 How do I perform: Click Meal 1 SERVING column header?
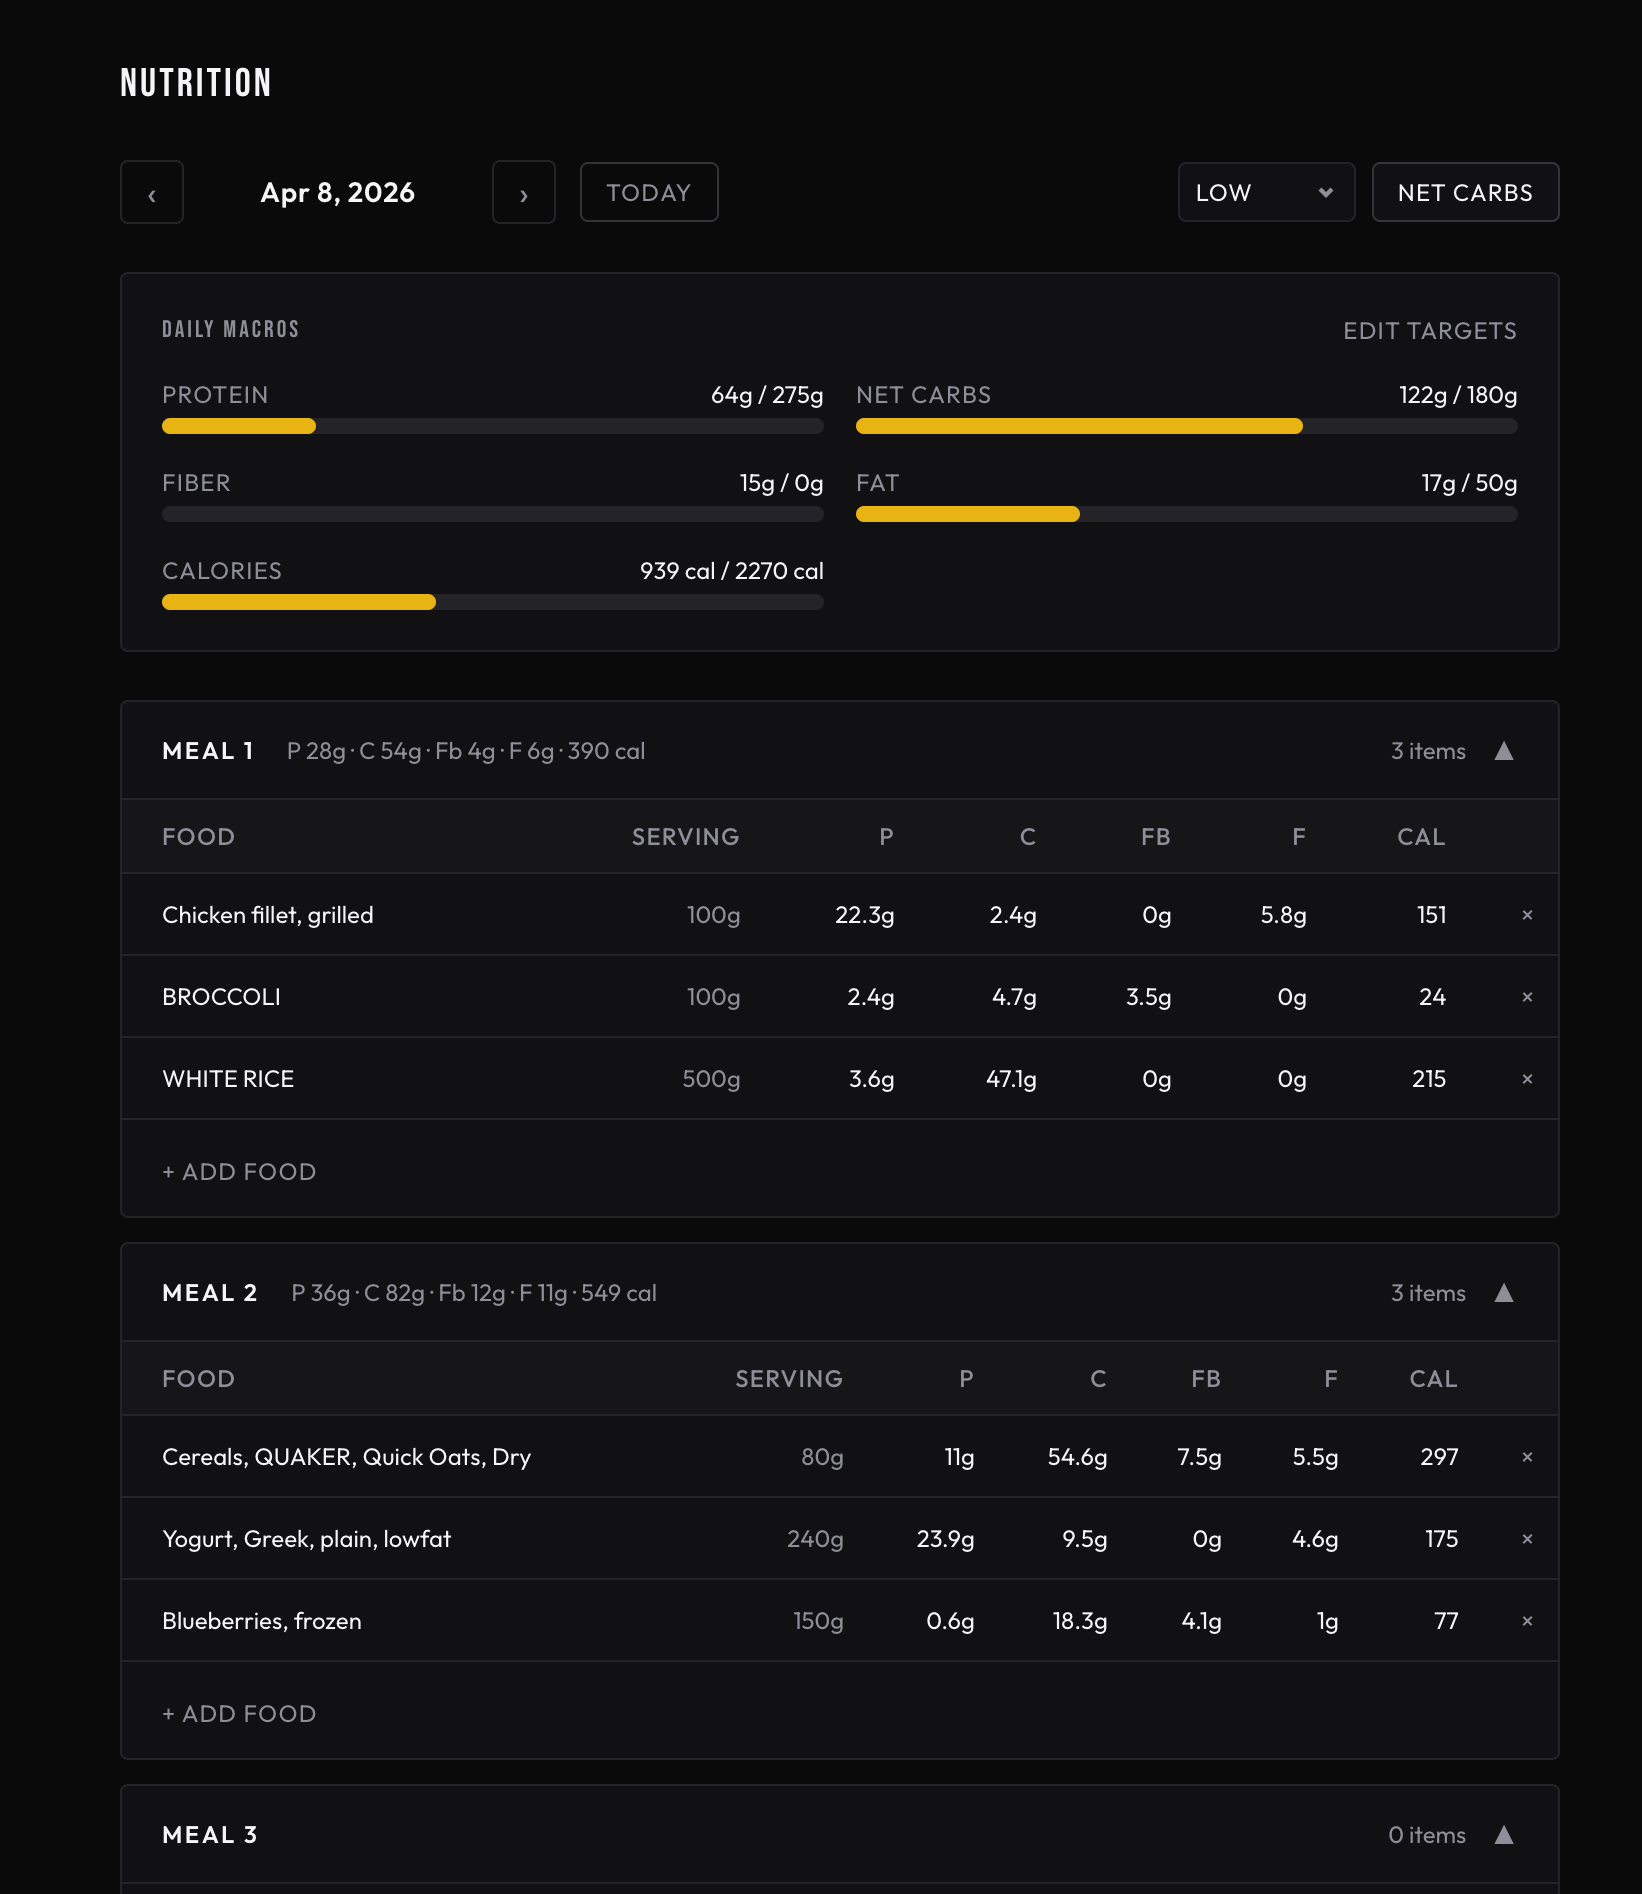[686, 837]
